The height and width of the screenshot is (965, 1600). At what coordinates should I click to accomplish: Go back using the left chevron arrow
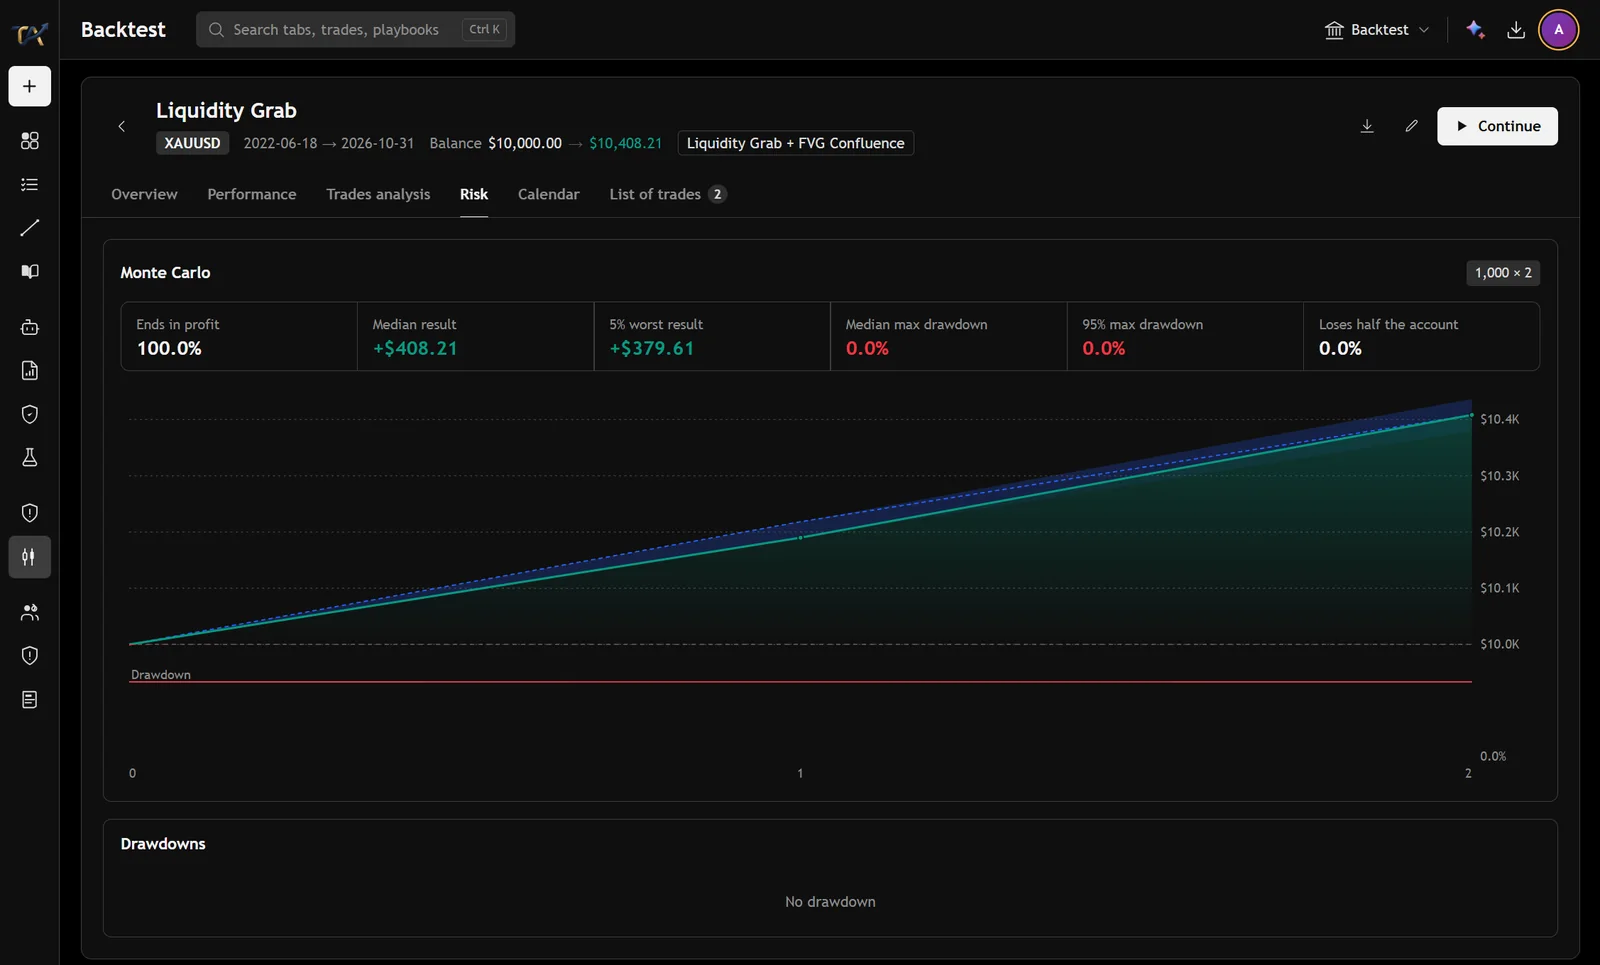122,127
